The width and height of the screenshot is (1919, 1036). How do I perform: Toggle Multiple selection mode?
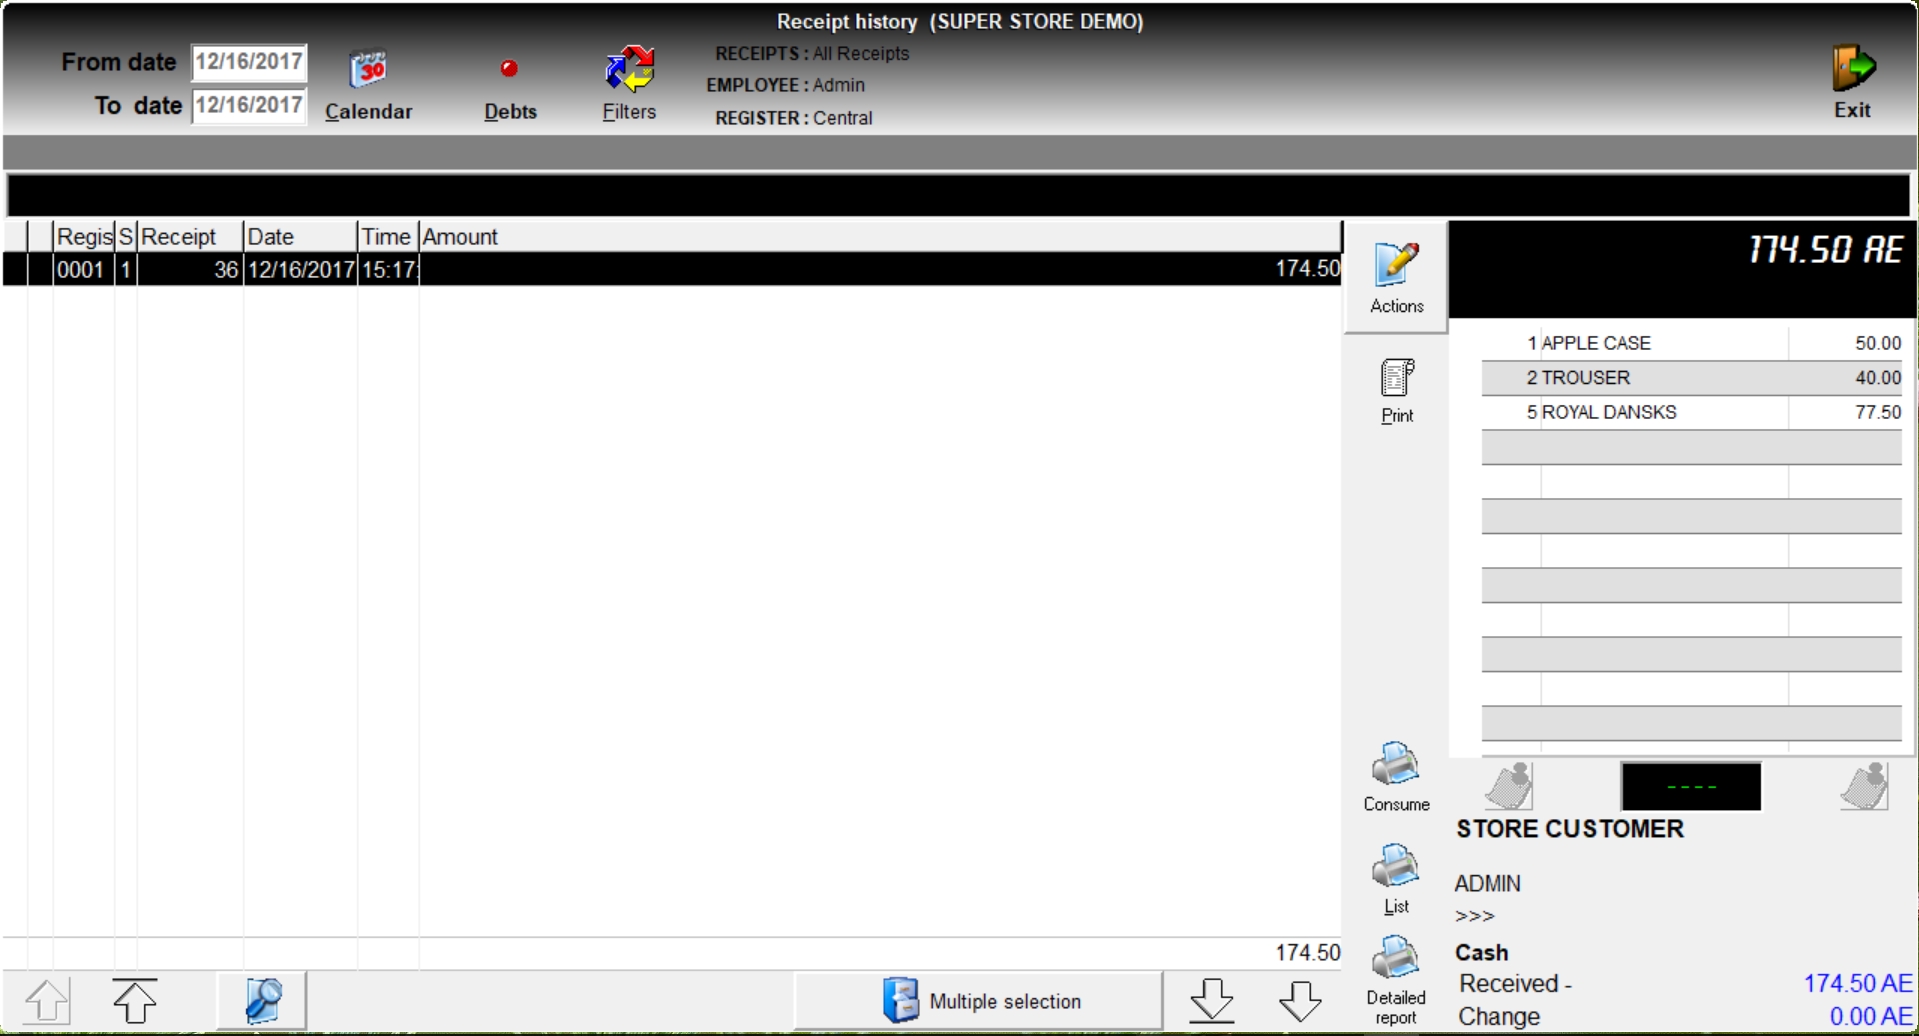(x=980, y=1000)
